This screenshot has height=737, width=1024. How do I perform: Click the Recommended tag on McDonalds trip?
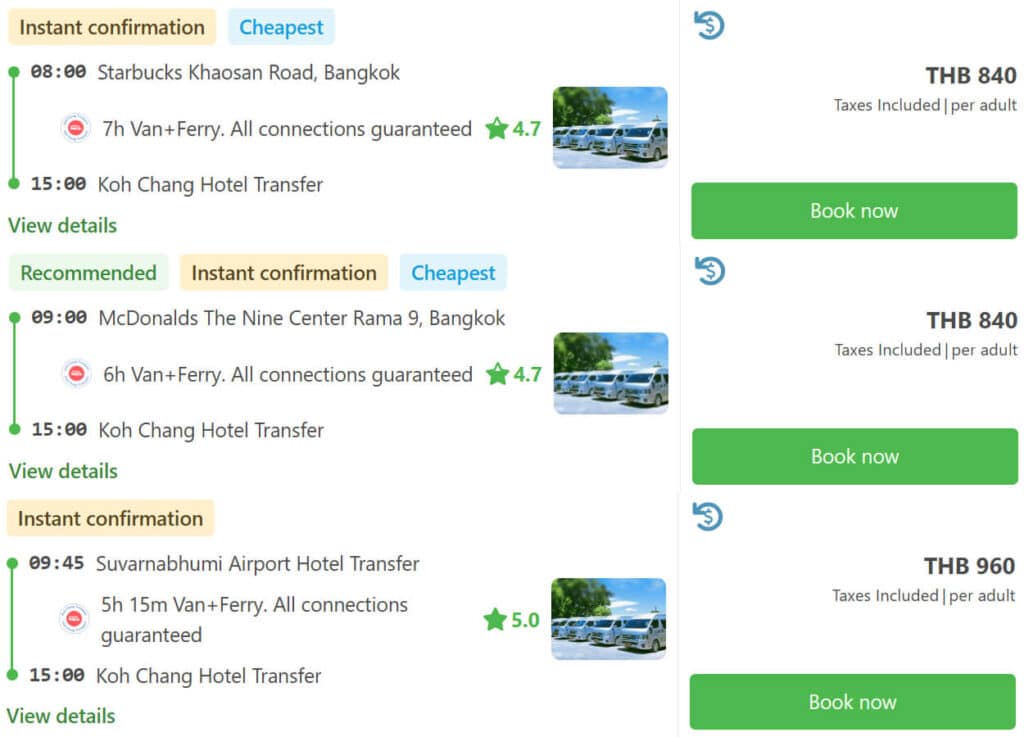click(88, 272)
